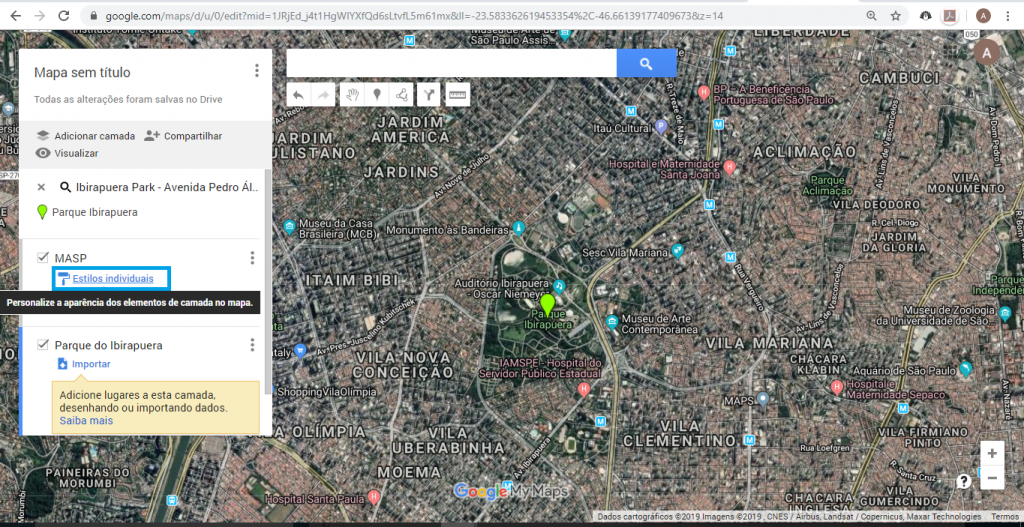Click the PDF extension icon
The height and width of the screenshot is (527, 1024).
(950, 16)
